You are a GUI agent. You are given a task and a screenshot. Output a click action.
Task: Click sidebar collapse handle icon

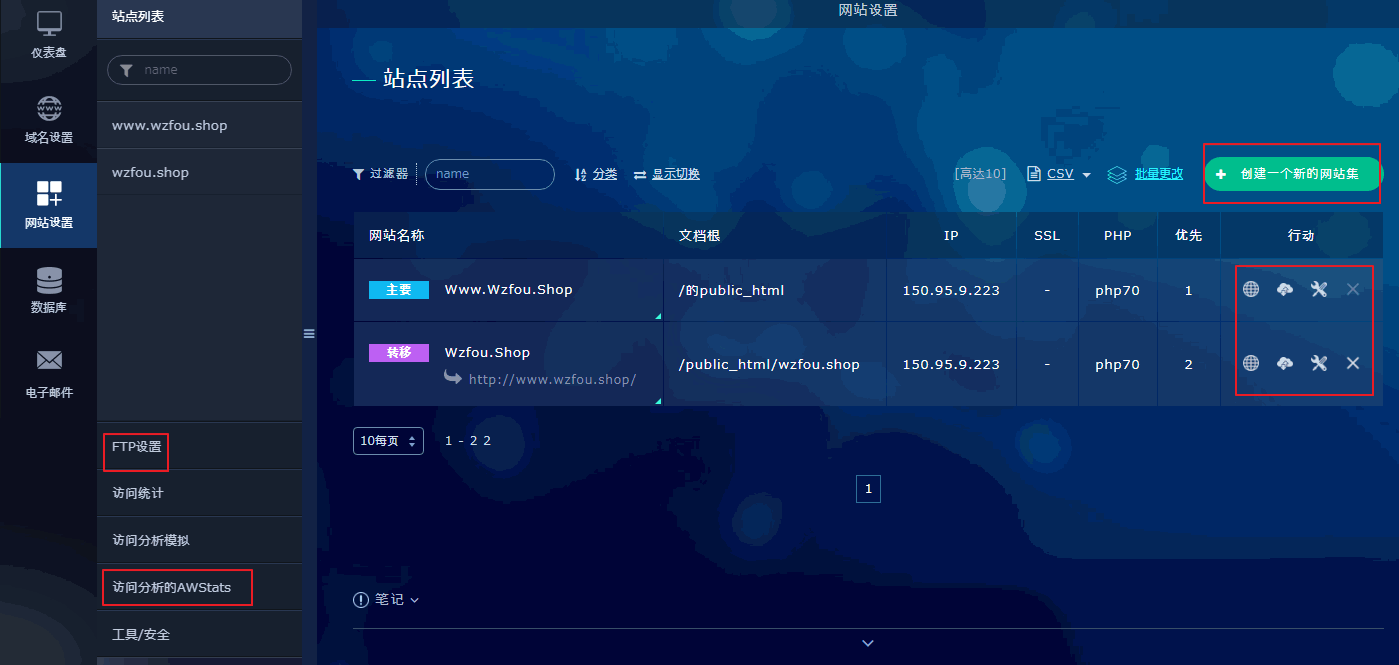click(x=309, y=334)
